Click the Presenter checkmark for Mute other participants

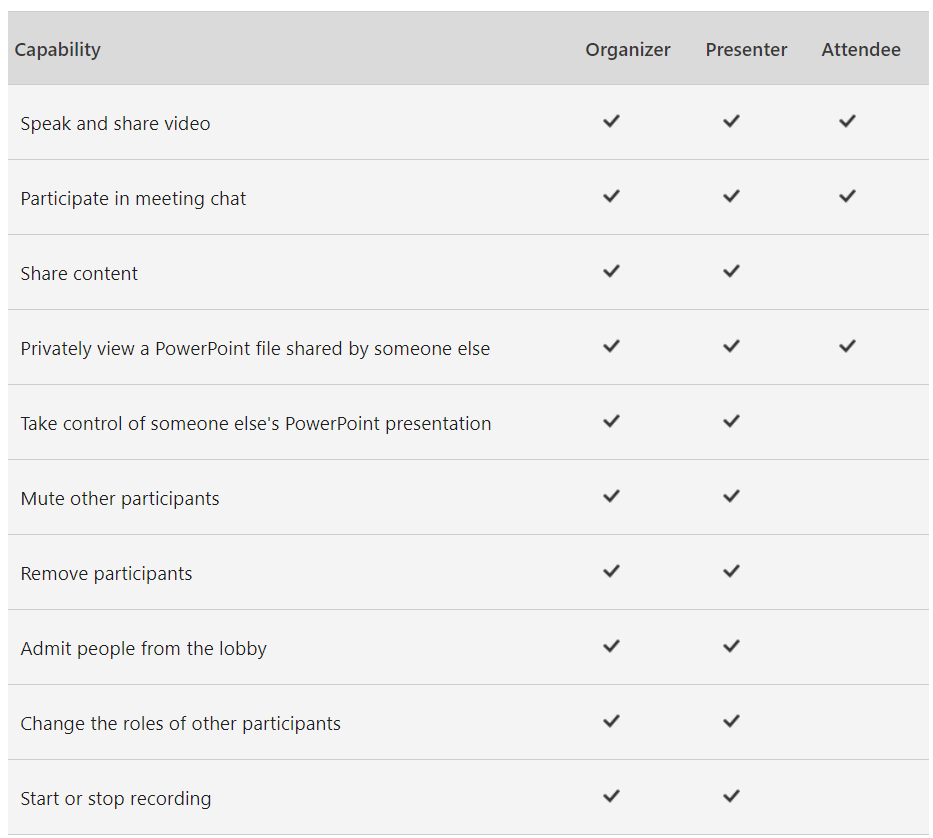tap(731, 496)
